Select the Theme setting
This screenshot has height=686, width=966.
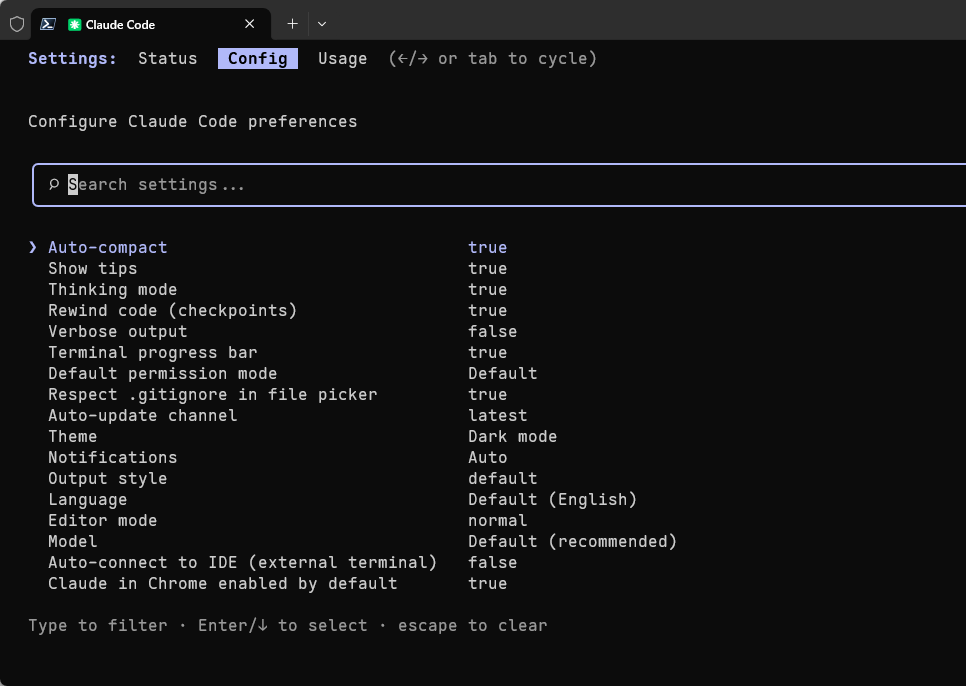(73, 436)
